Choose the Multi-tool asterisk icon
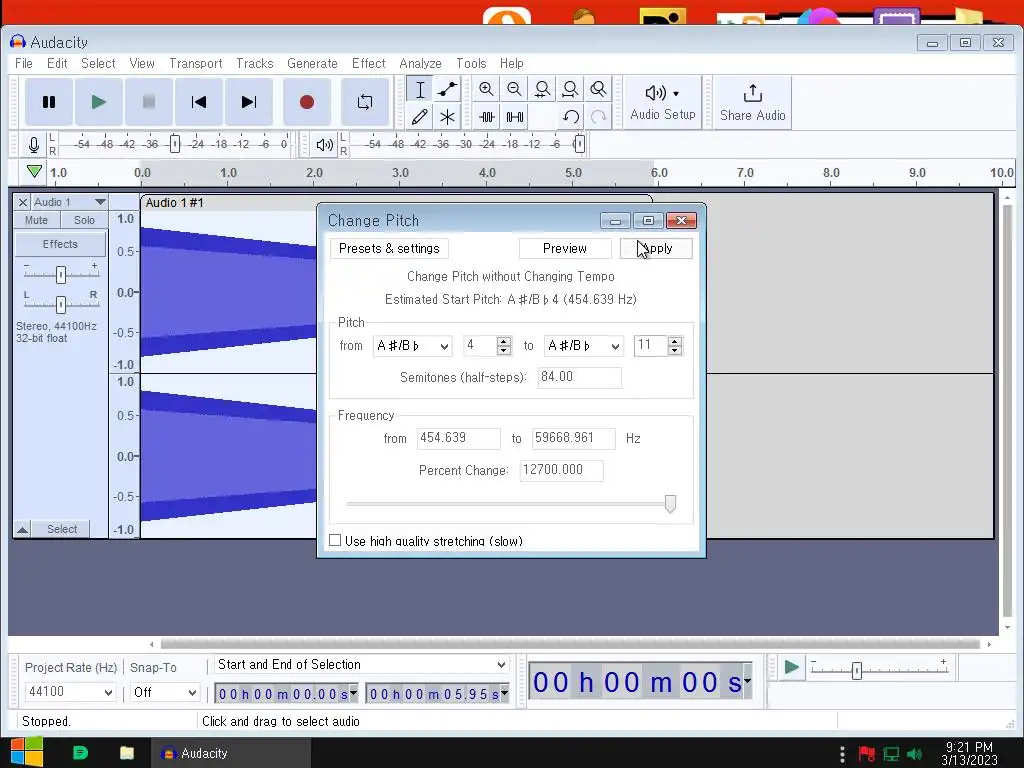 [x=447, y=117]
